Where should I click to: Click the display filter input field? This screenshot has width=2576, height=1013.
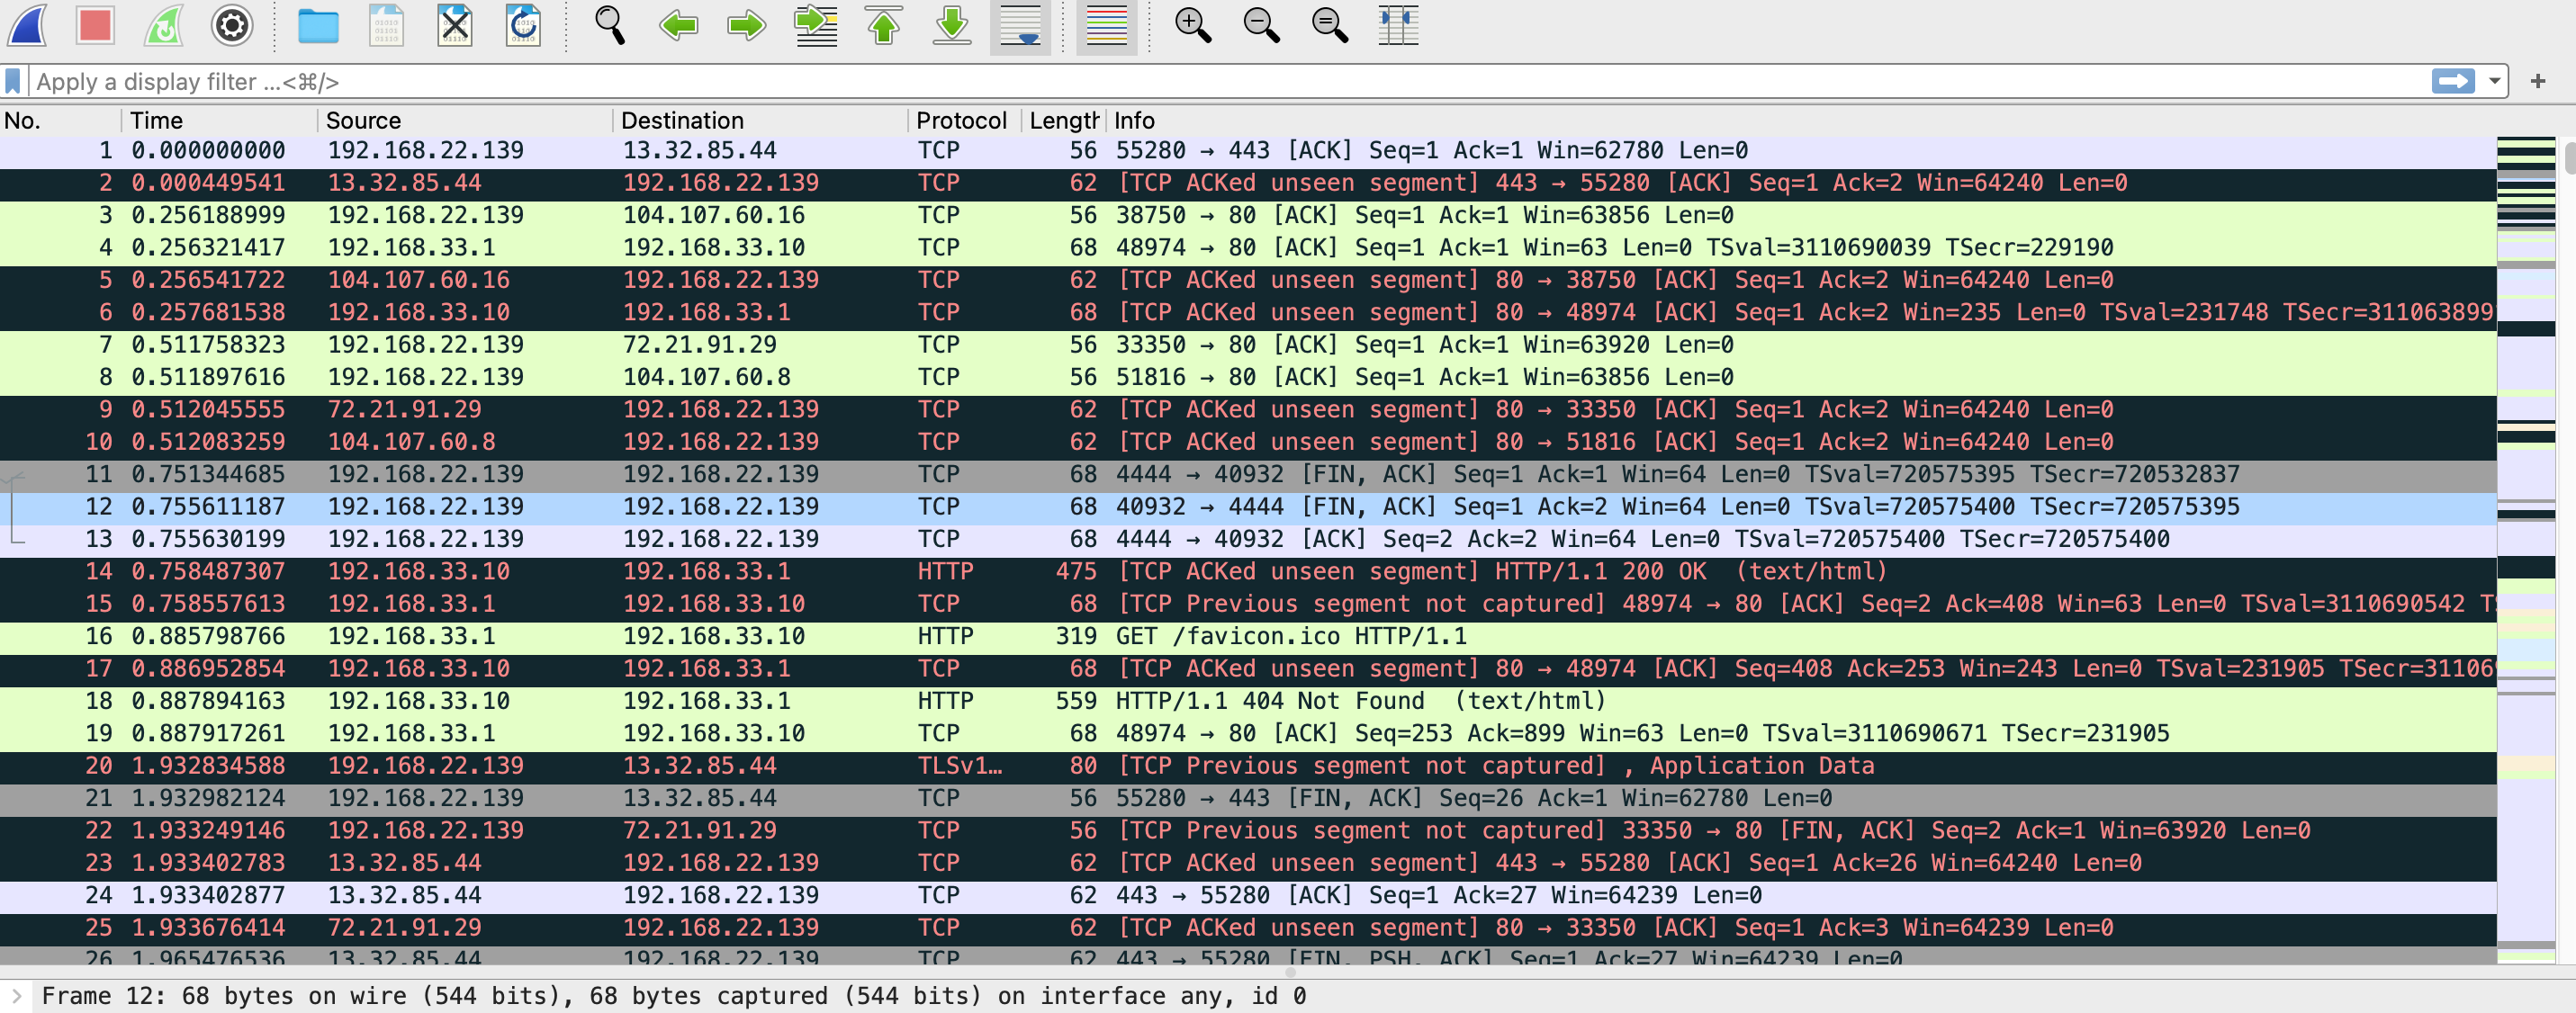(1200, 81)
